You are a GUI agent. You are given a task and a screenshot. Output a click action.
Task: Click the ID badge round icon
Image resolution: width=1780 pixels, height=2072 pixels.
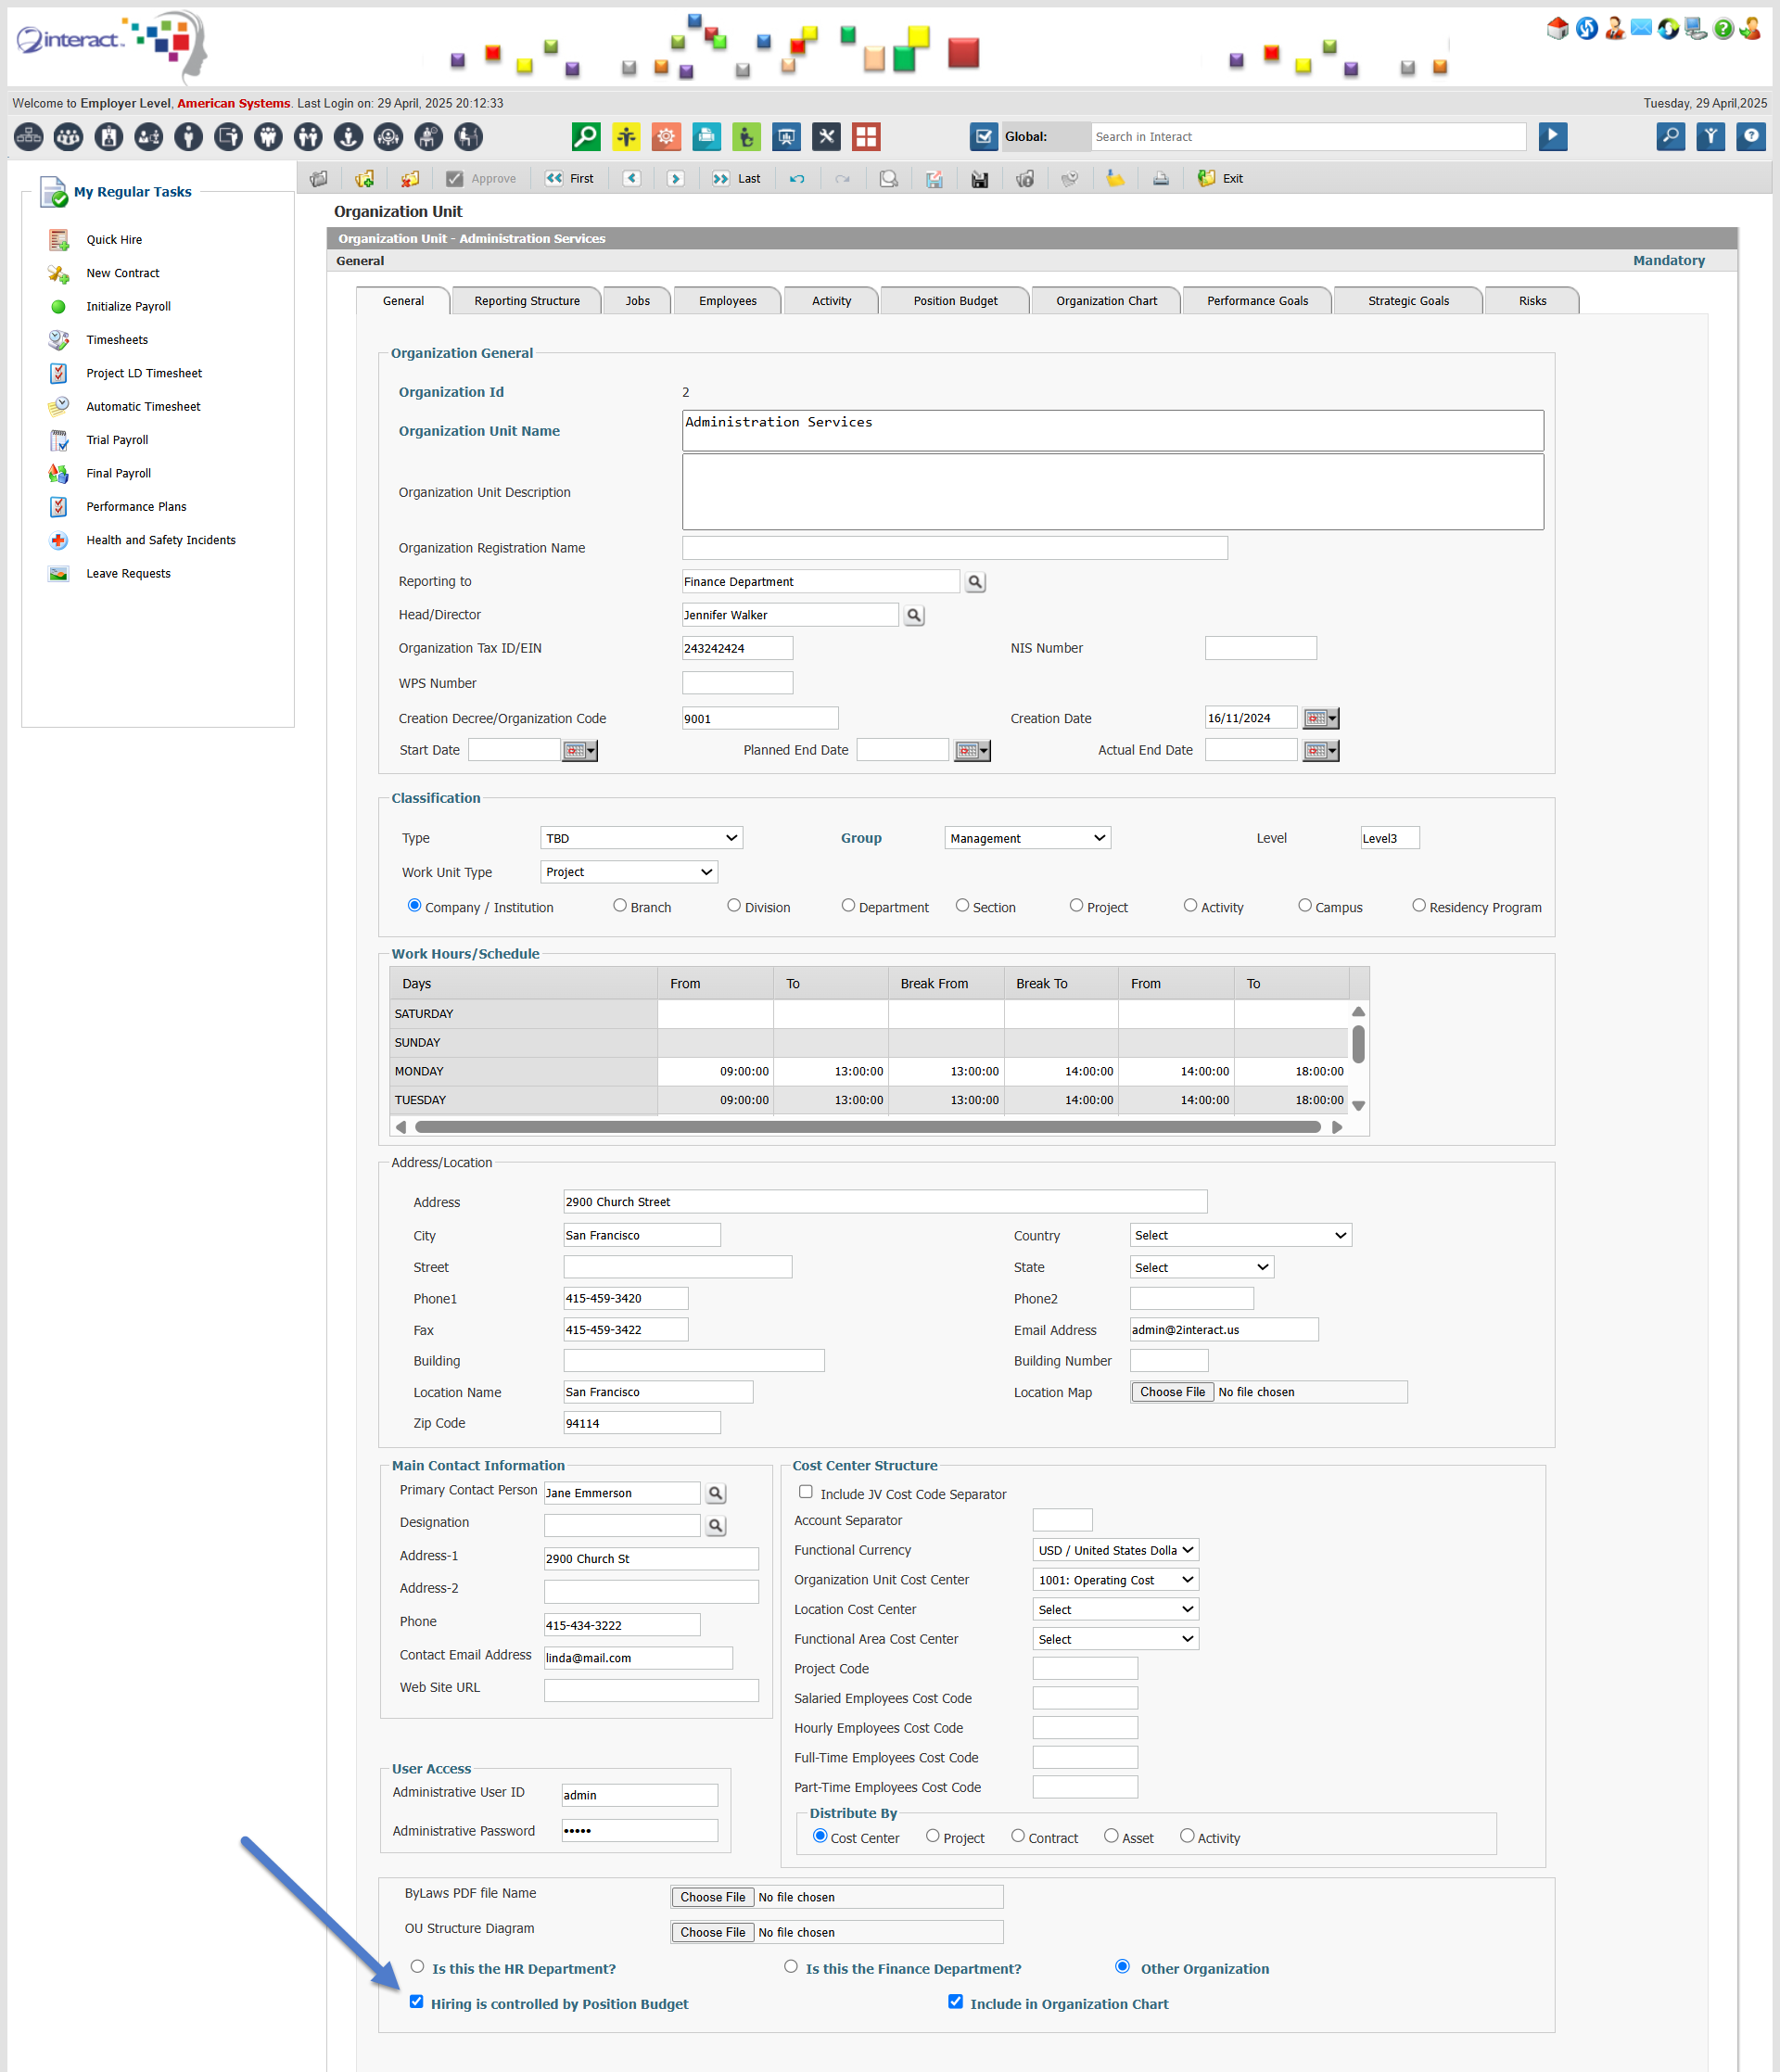point(108,136)
